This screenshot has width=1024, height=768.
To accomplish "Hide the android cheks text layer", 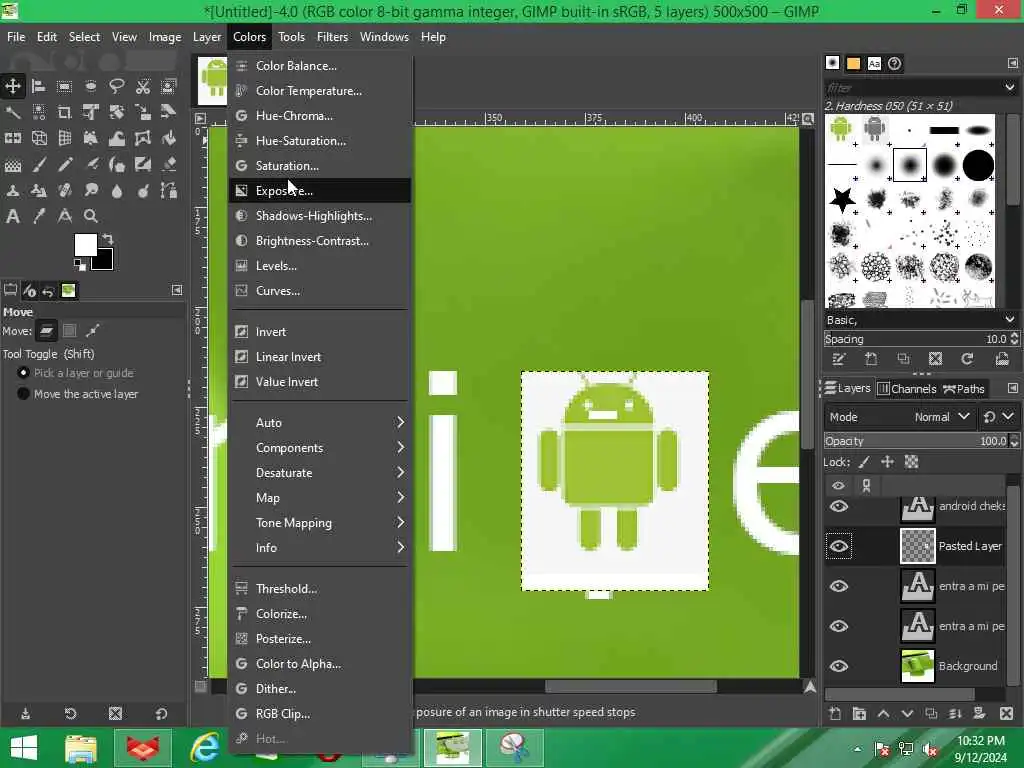I will (839, 507).
